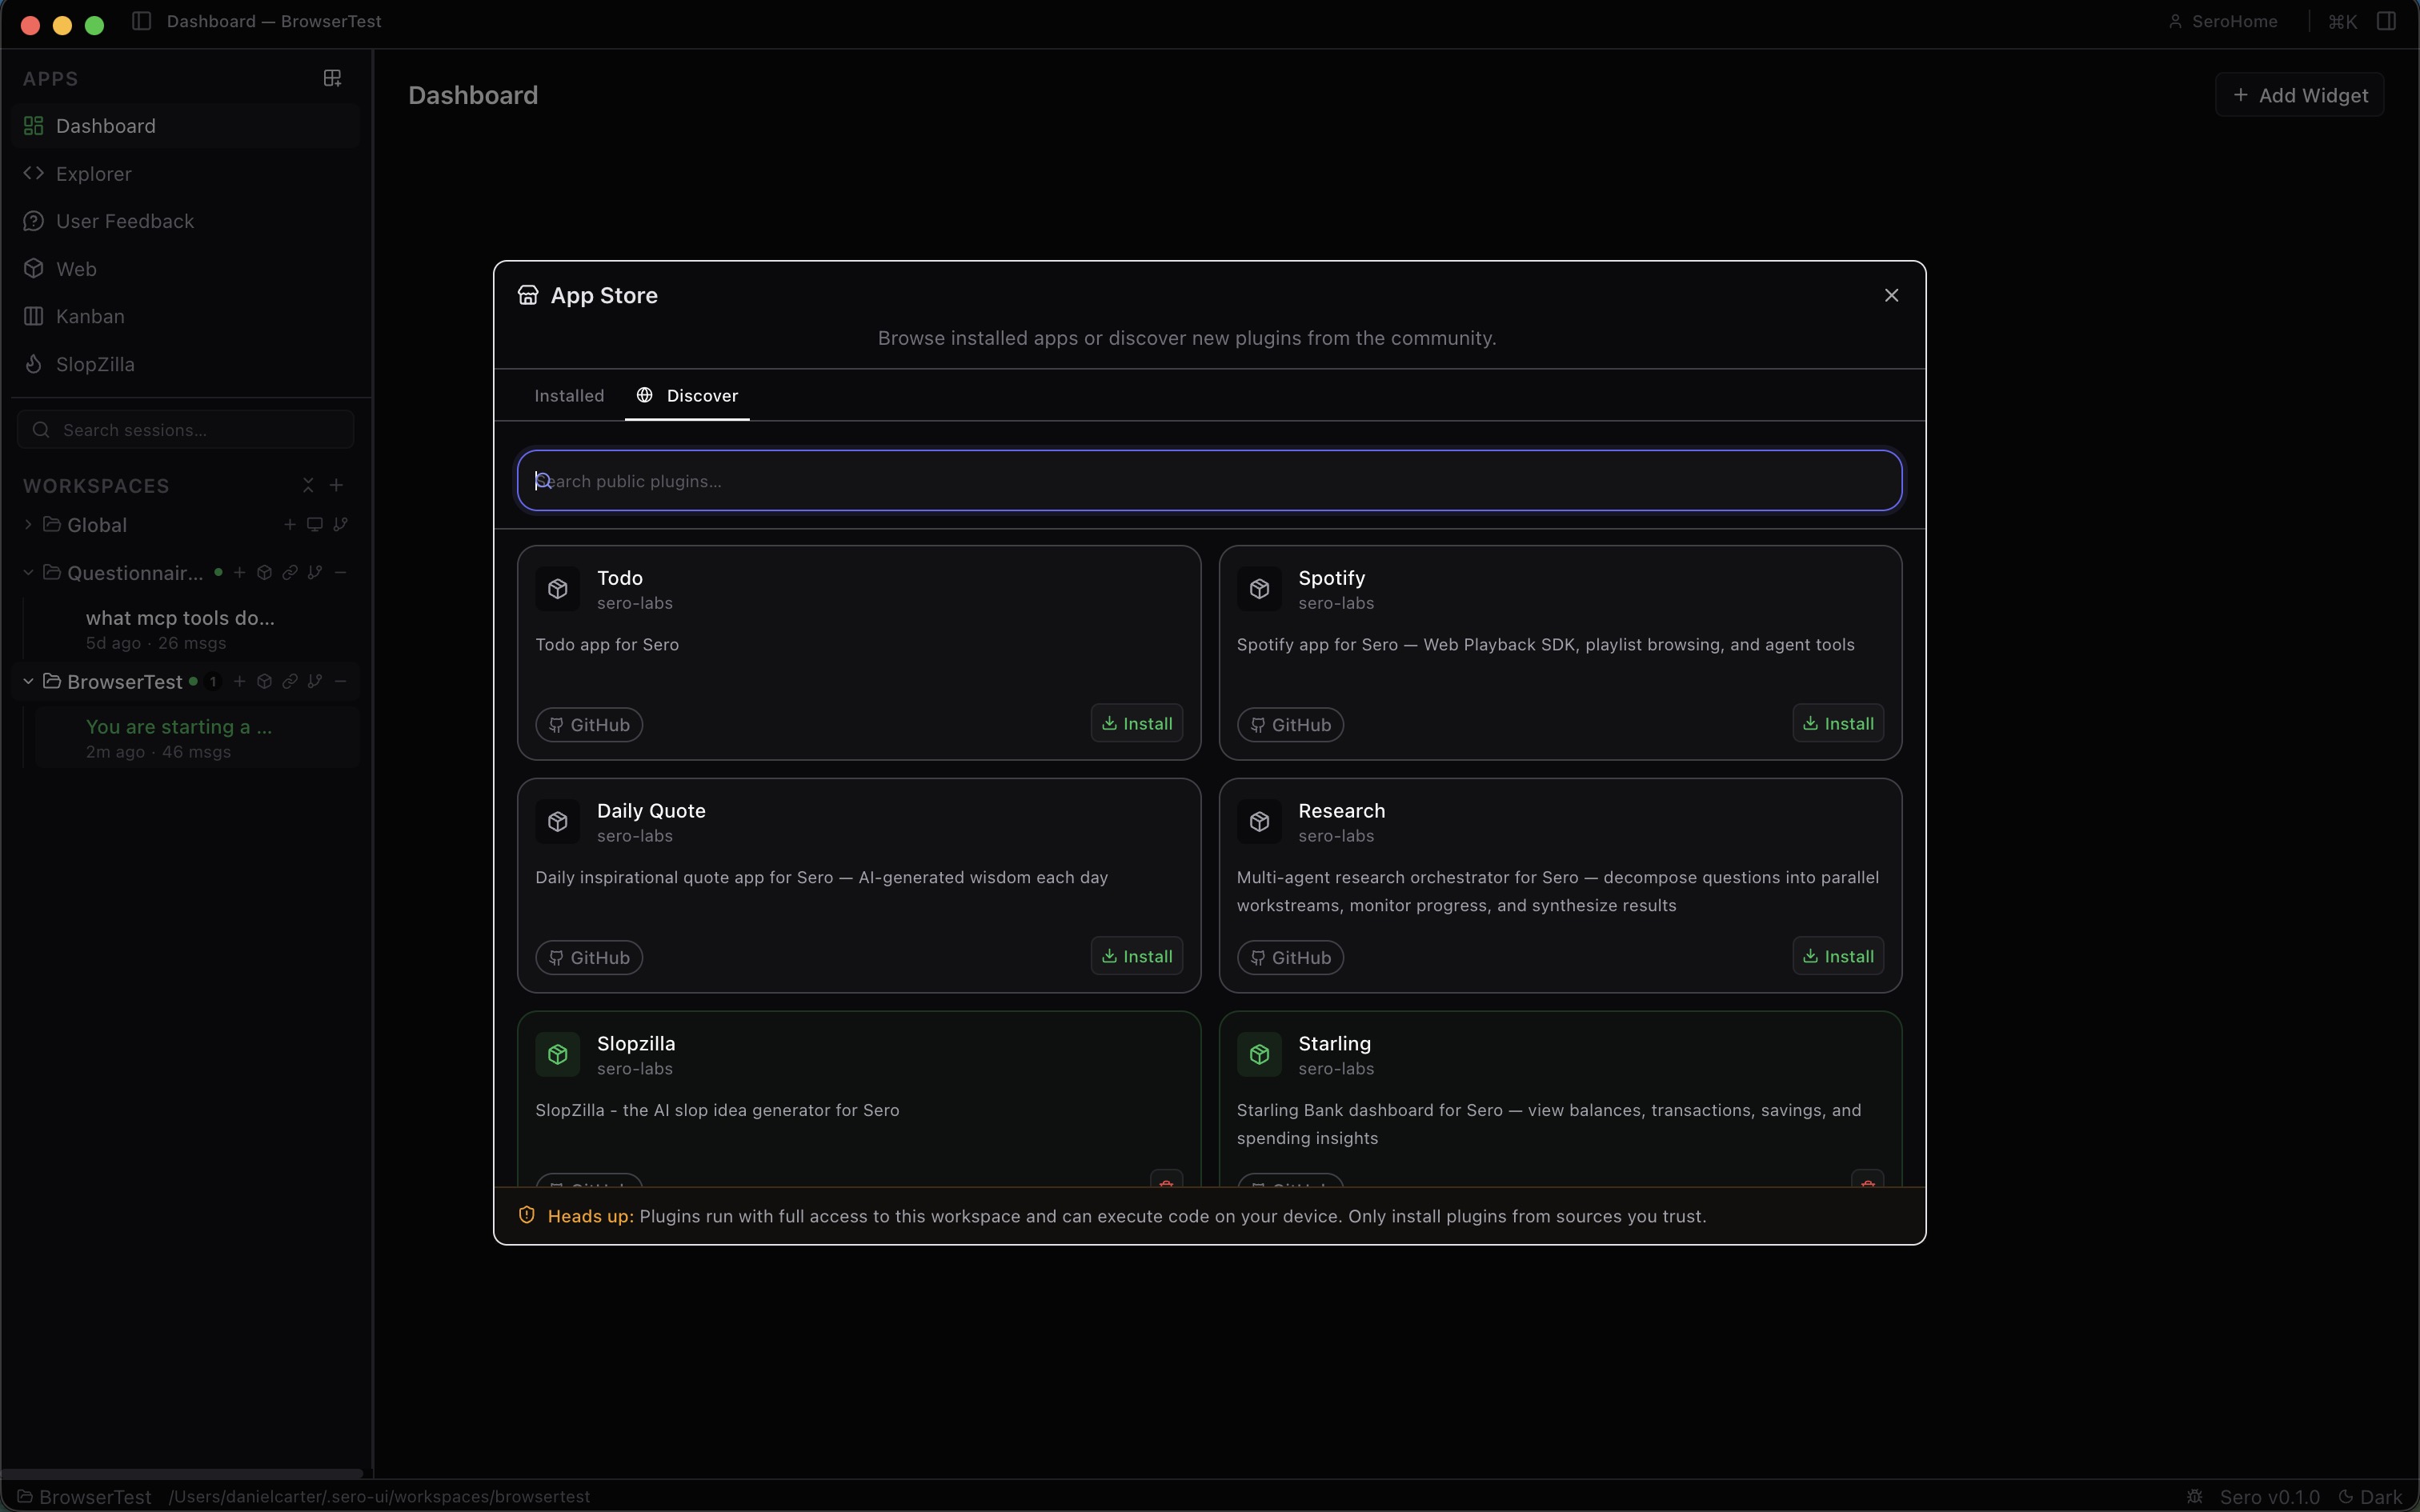Click the Search public plugins field

click(x=1210, y=481)
